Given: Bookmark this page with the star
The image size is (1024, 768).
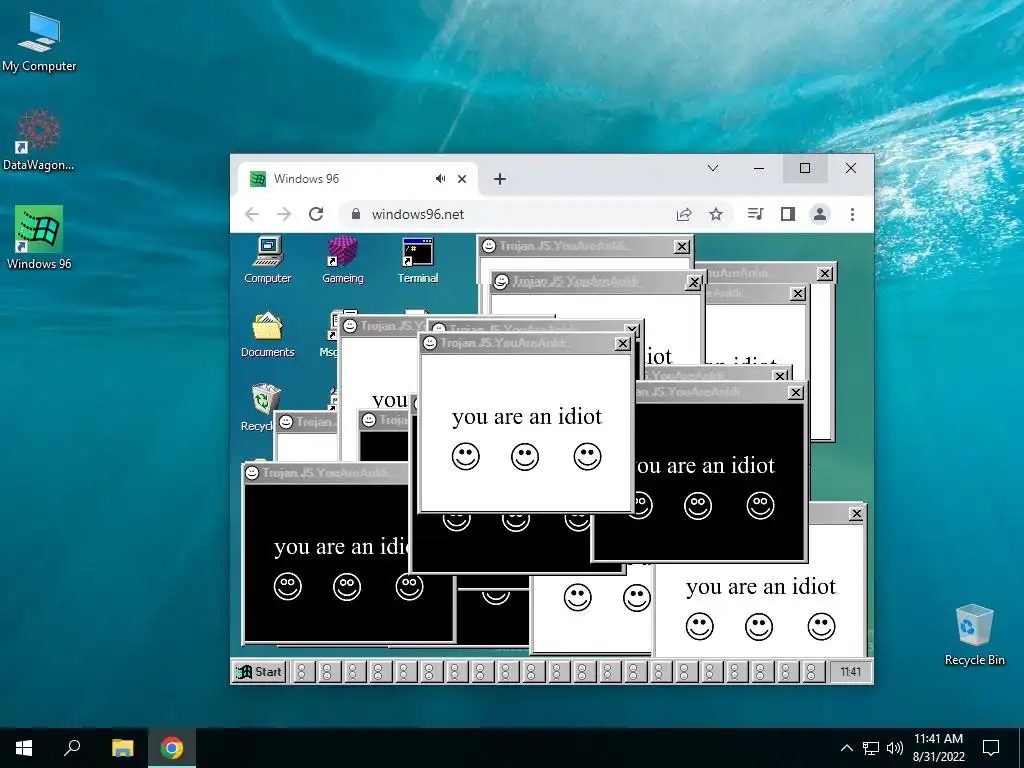Looking at the screenshot, I should [x=716, y=214].
